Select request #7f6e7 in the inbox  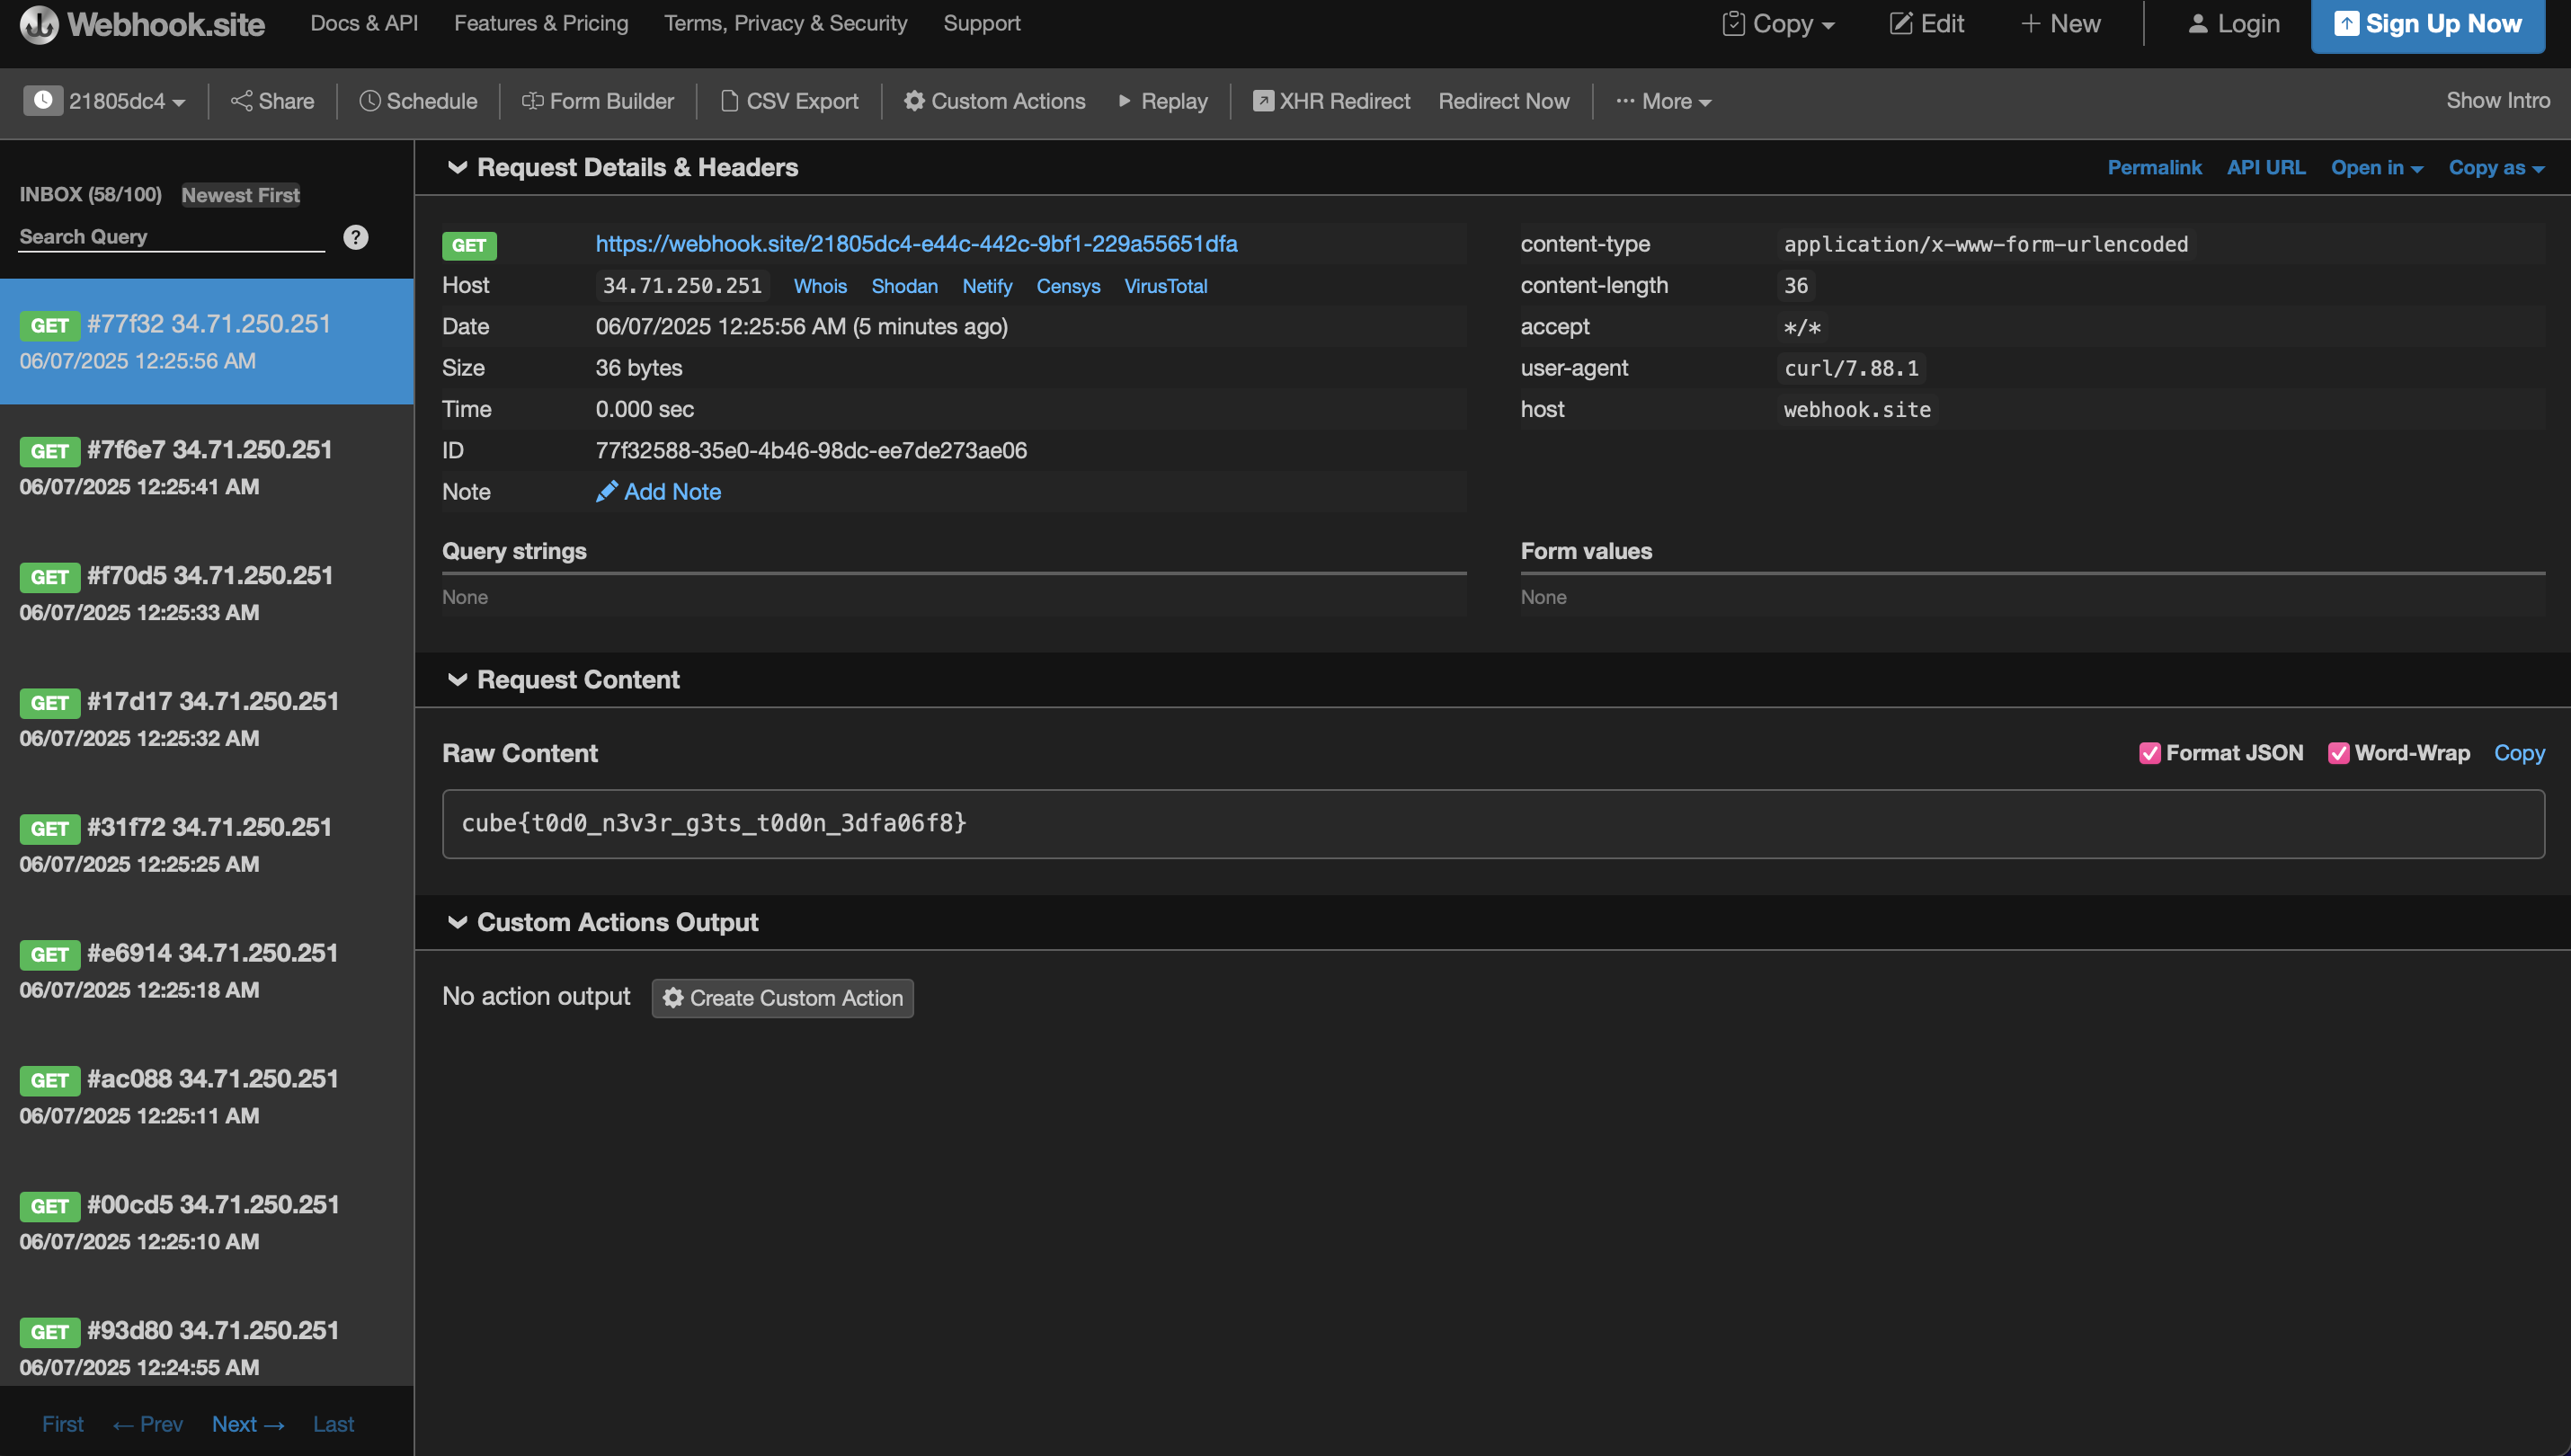[207, 467]
